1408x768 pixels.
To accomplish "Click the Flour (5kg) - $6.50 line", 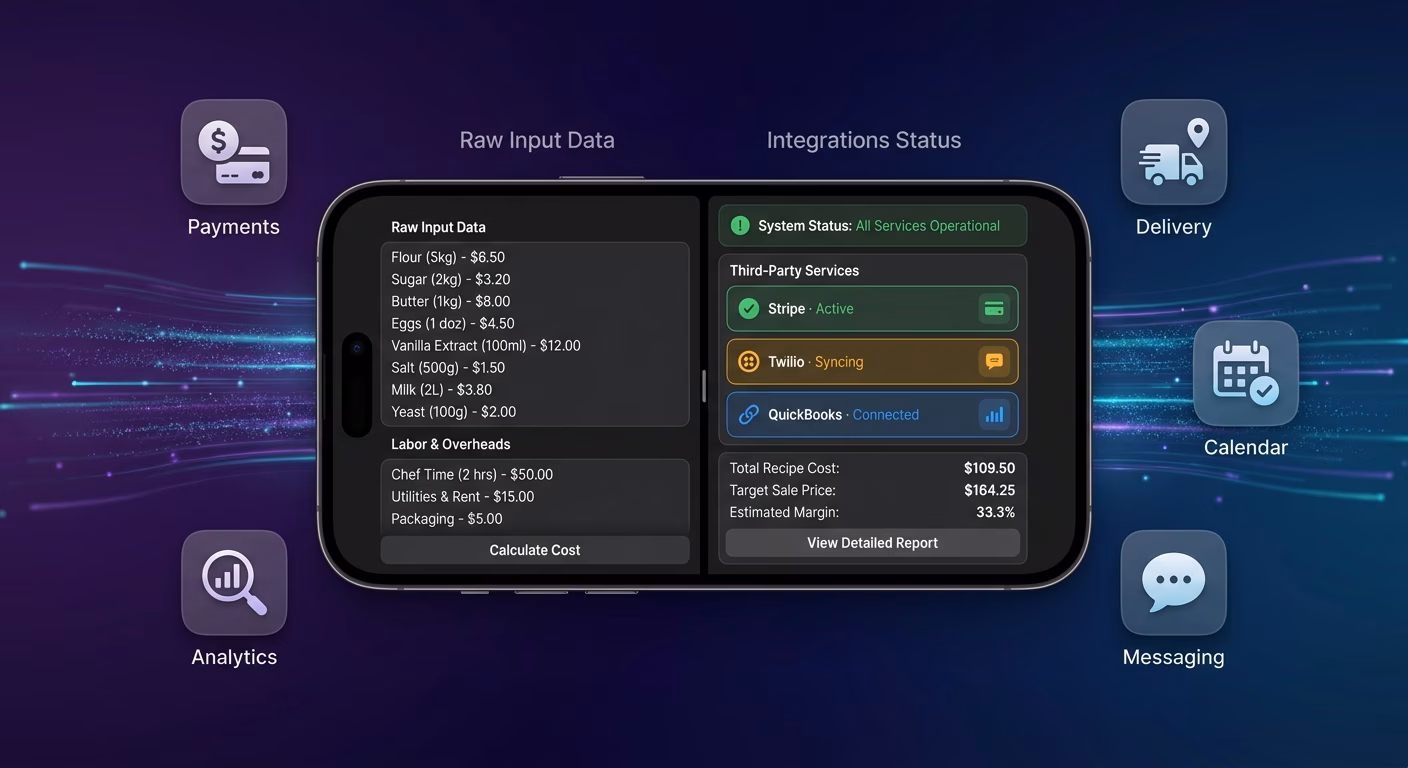I will coord(448,257).
